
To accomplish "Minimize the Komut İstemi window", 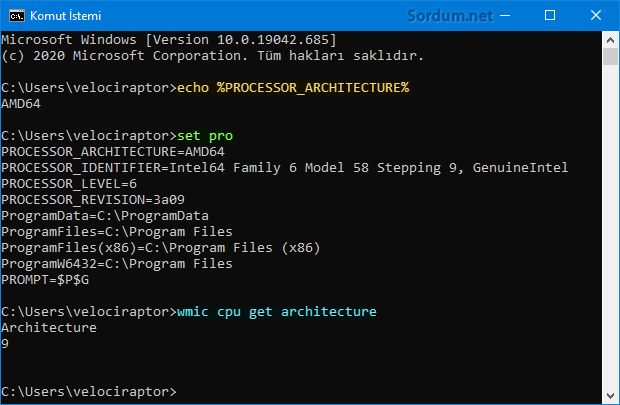I will pos(505,16).
